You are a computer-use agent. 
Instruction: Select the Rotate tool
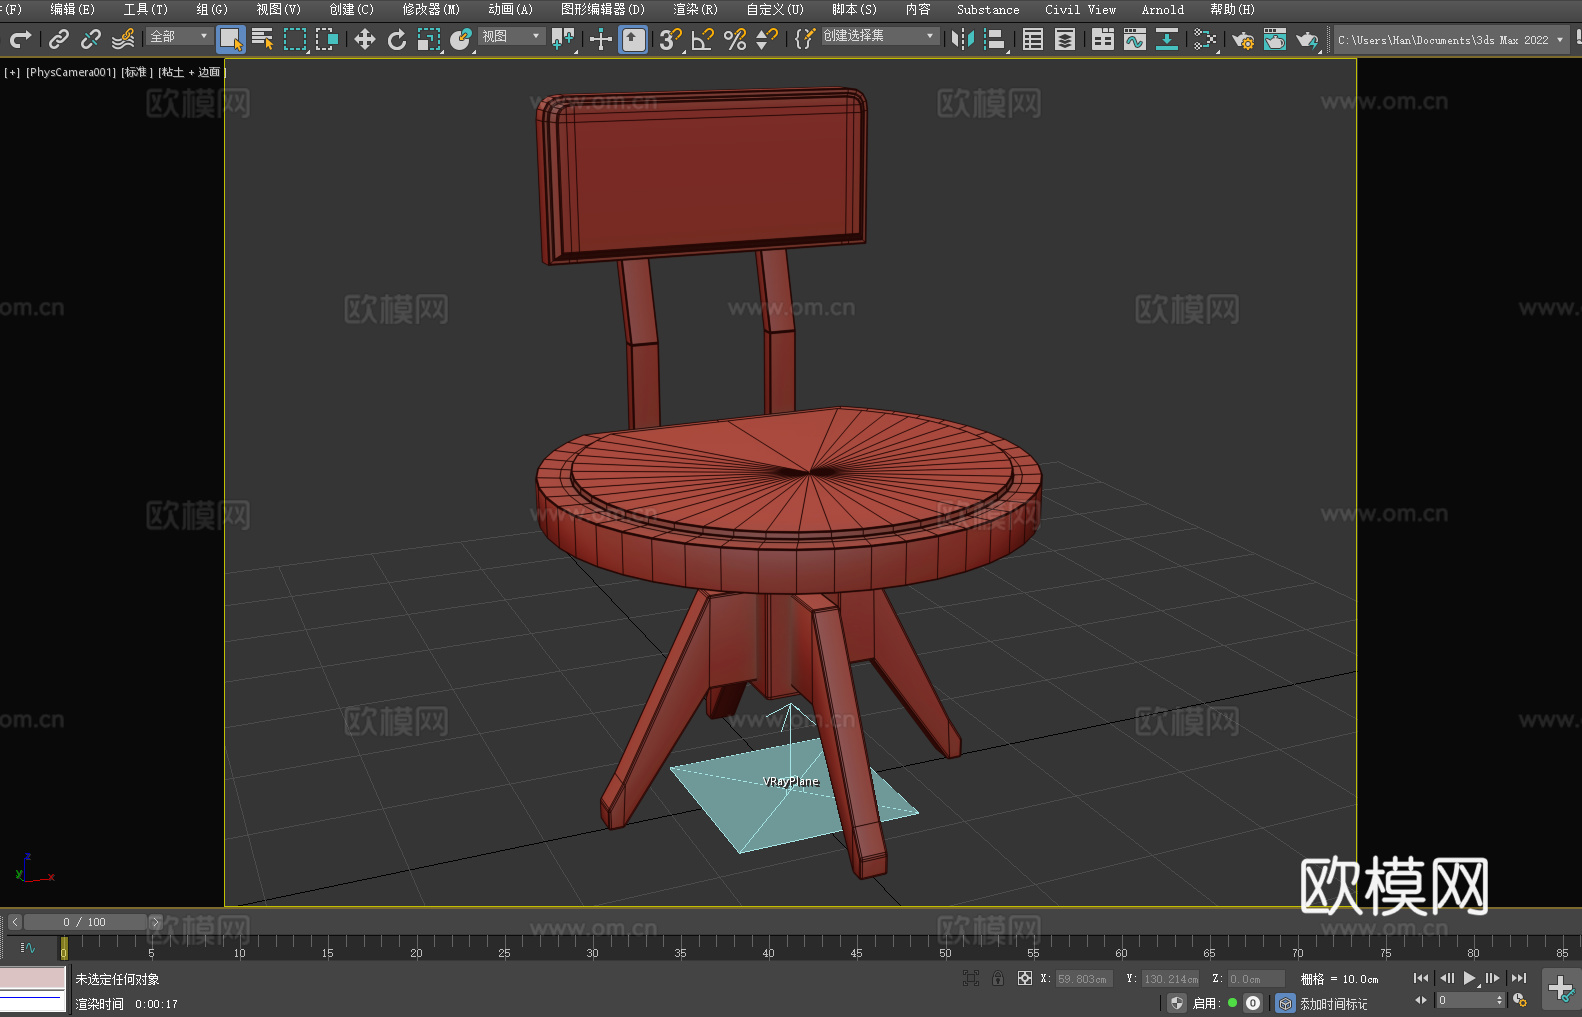click(x=397, y=39)
